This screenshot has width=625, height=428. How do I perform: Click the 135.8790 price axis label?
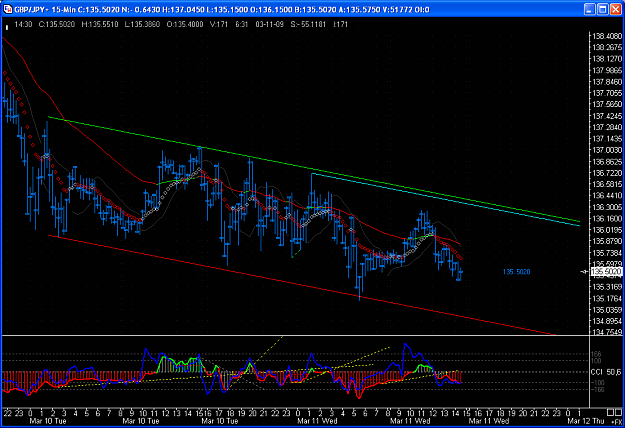point(607,241)
